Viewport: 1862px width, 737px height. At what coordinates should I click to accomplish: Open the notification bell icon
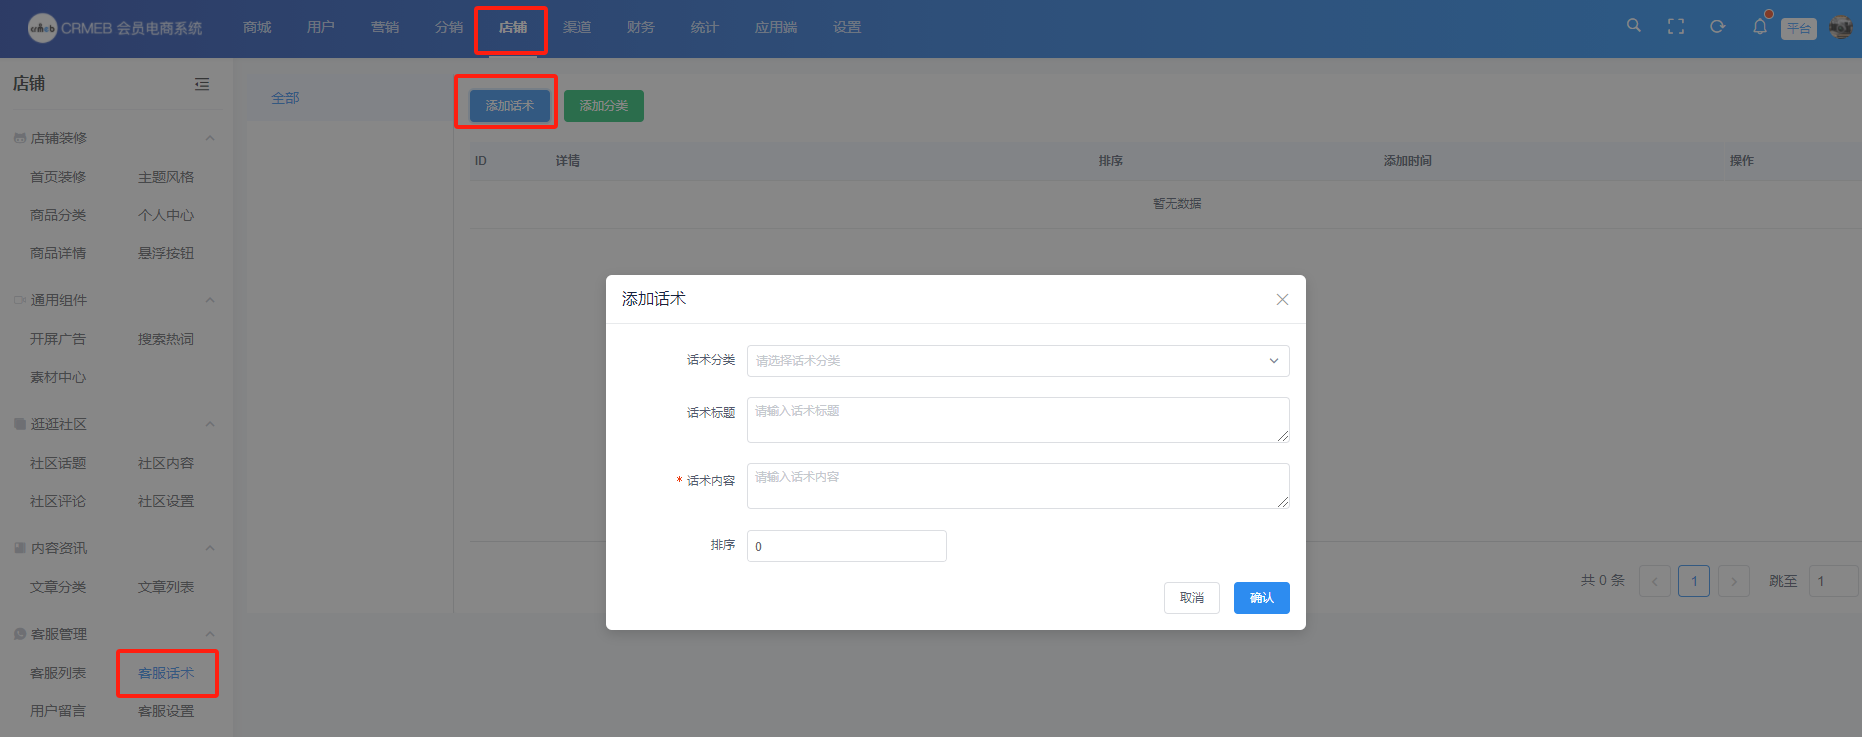[x=1759, y=27]
